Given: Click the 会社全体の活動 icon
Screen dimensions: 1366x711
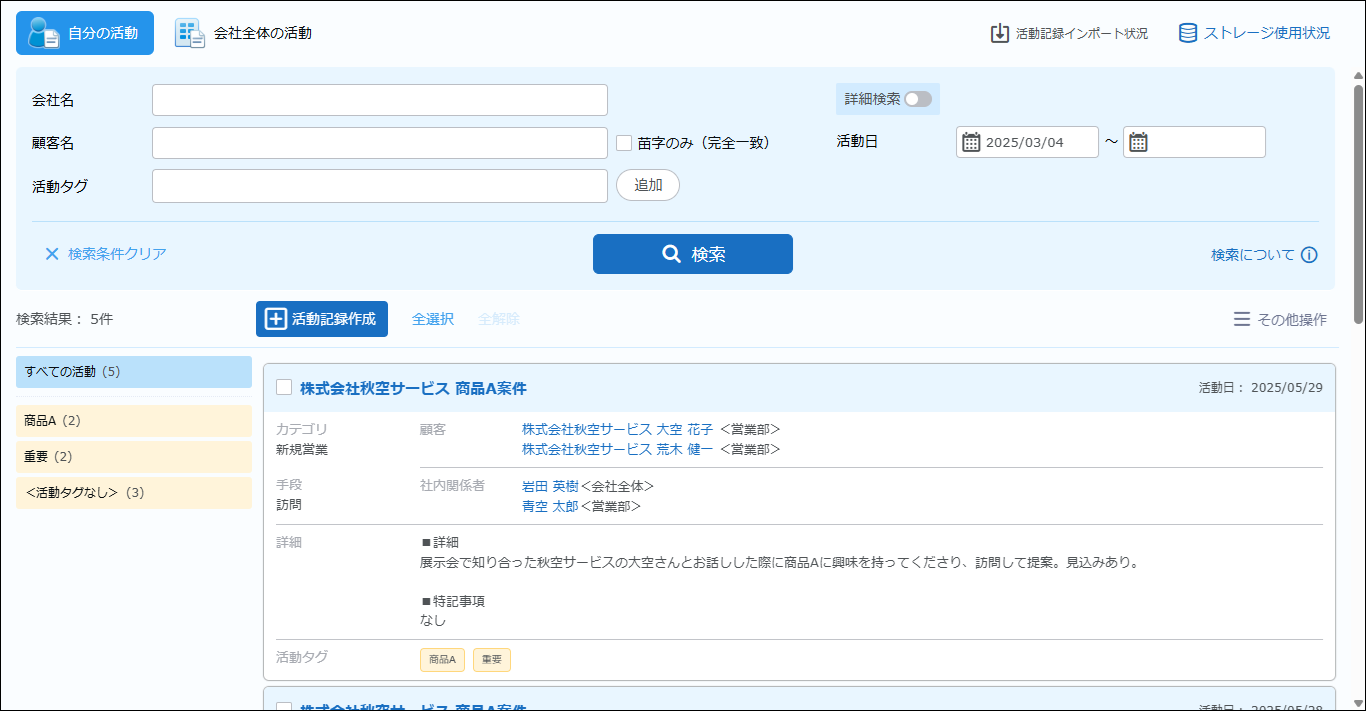Looking at the screenshot, I should pyautogui.click(x=190, y=33).
